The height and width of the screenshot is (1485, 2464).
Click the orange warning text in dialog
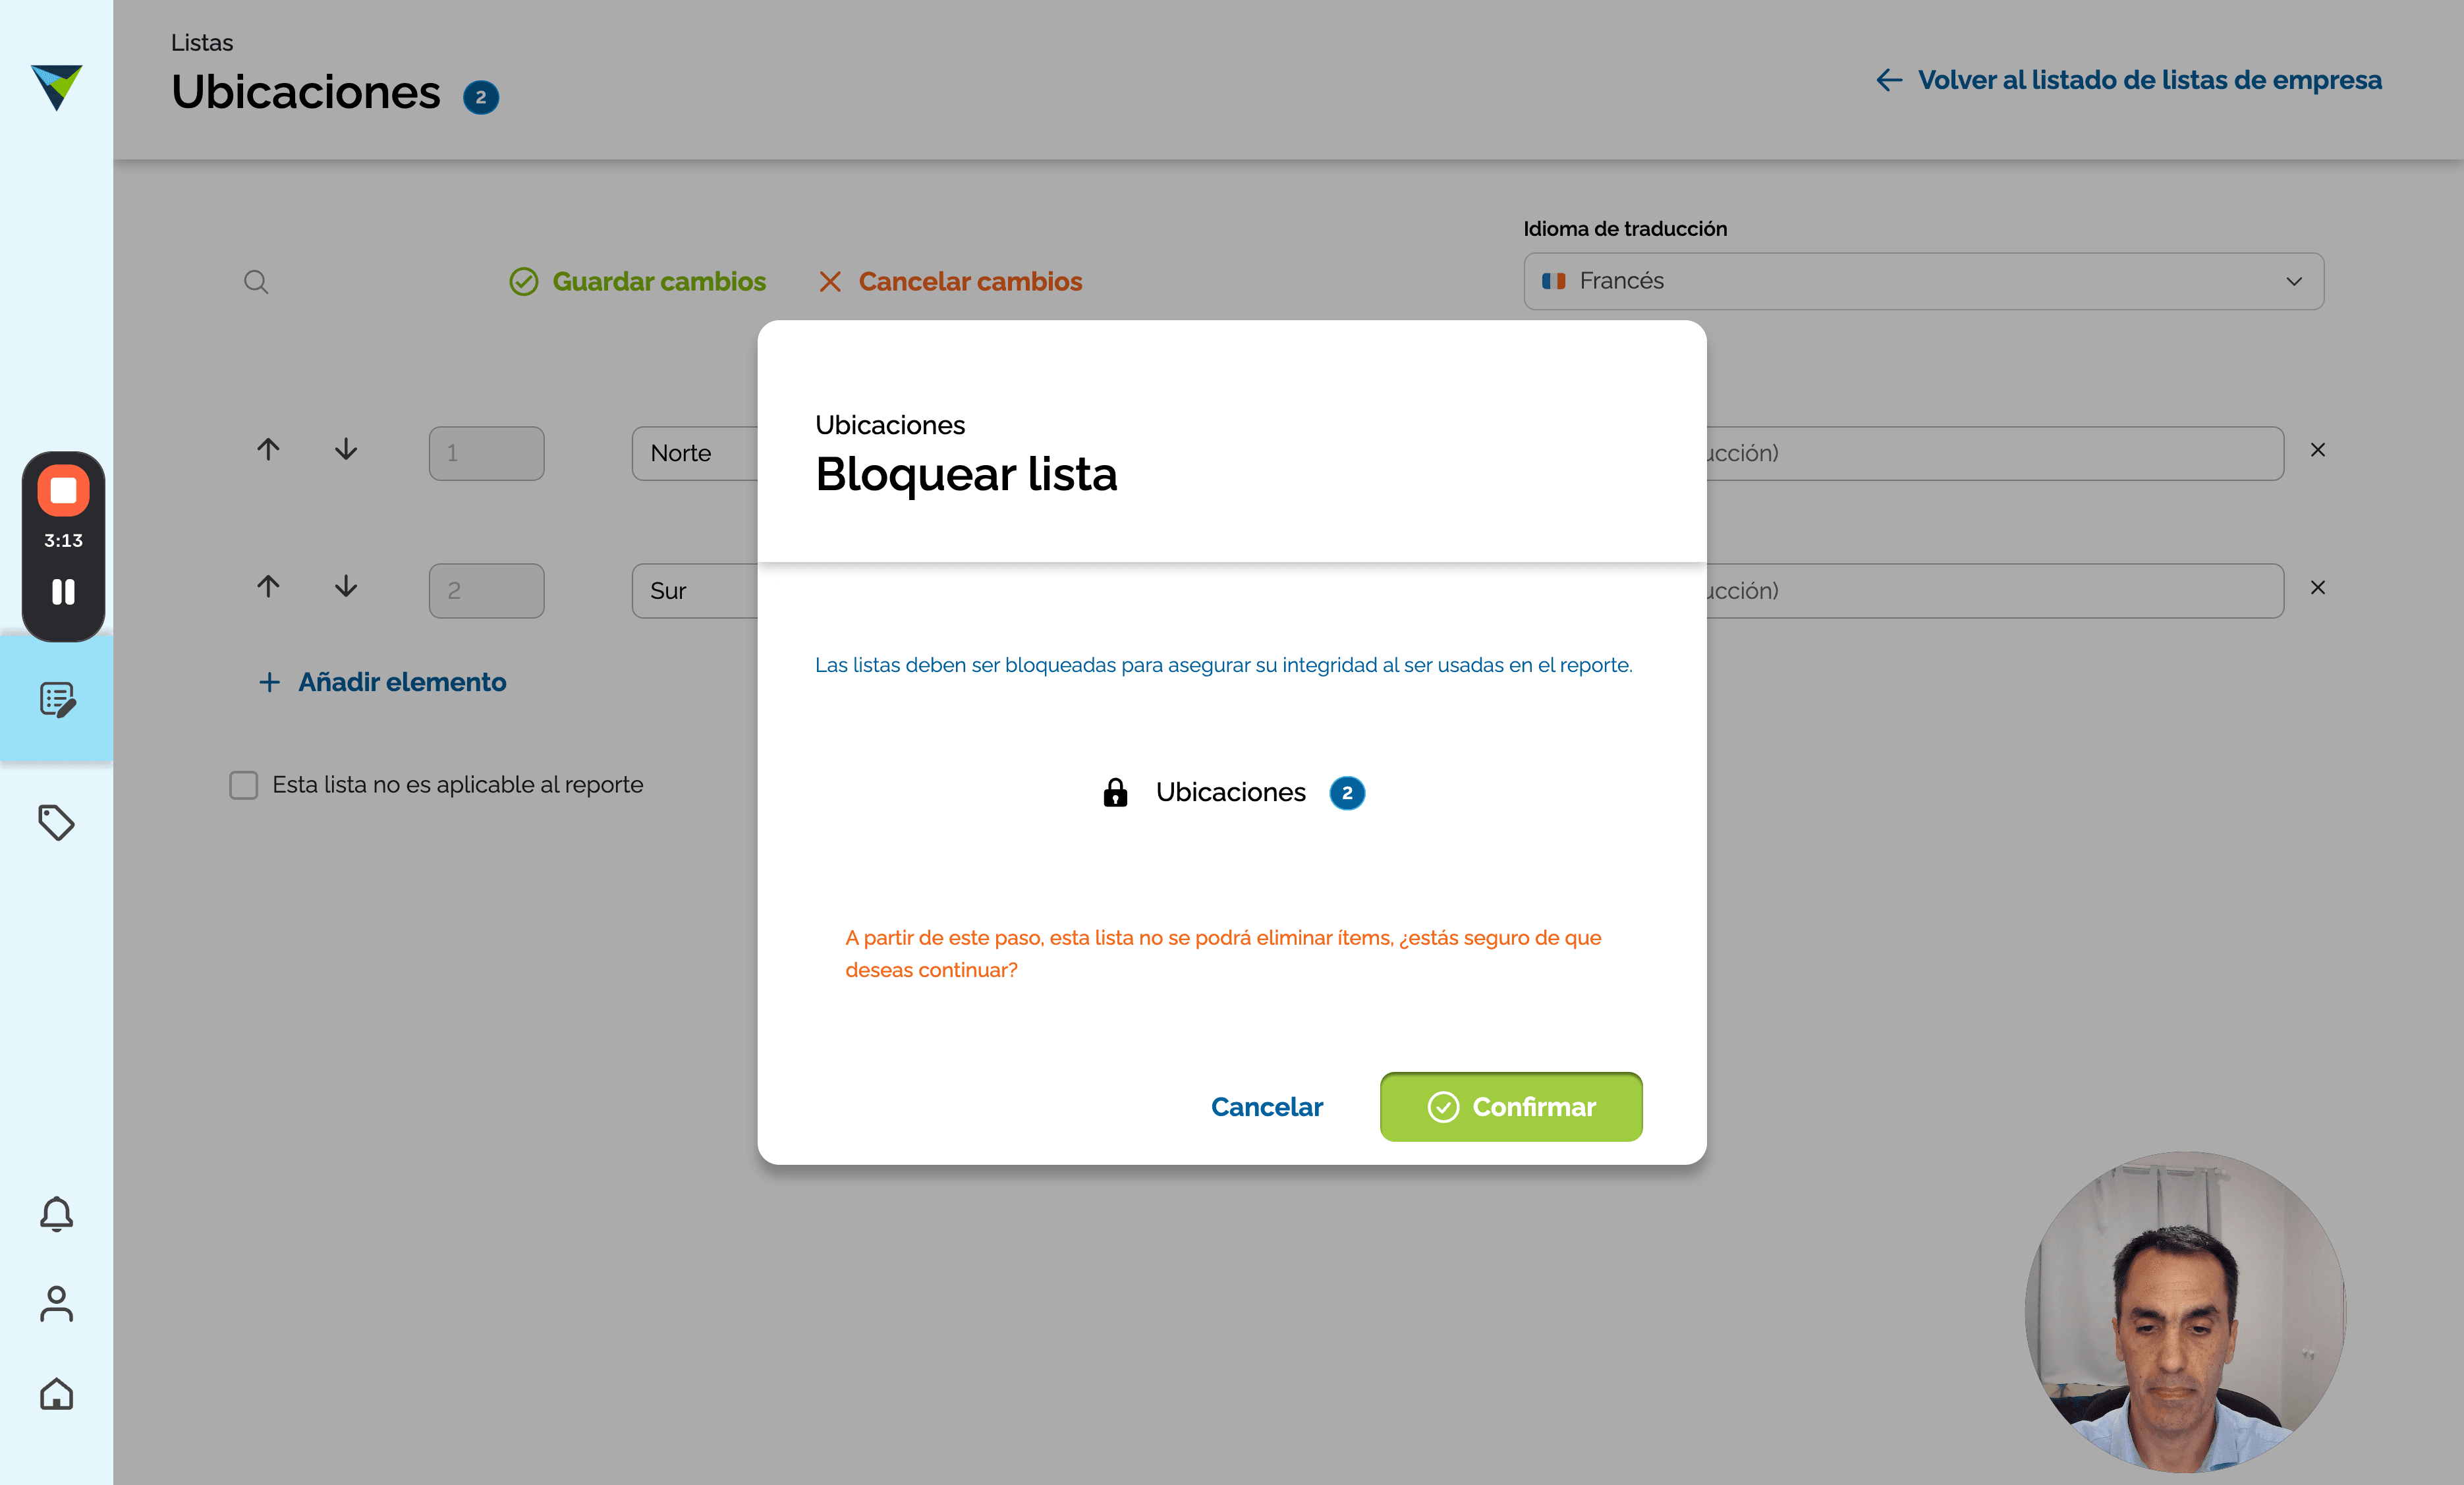click(x=1223, y=954)
